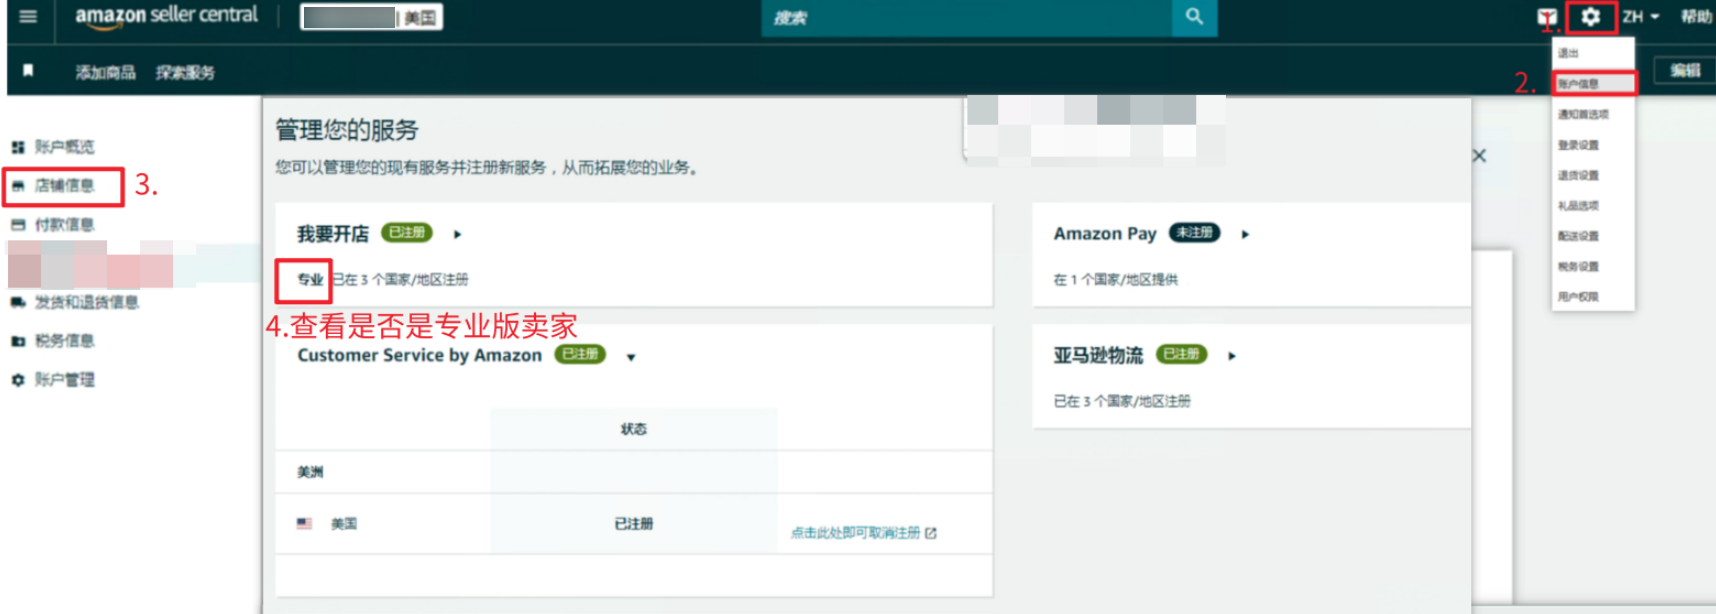Collapse Customer Service by Amazon section
The width and height of the screenshot is (1716, 614).
click(x=631, y=357)
